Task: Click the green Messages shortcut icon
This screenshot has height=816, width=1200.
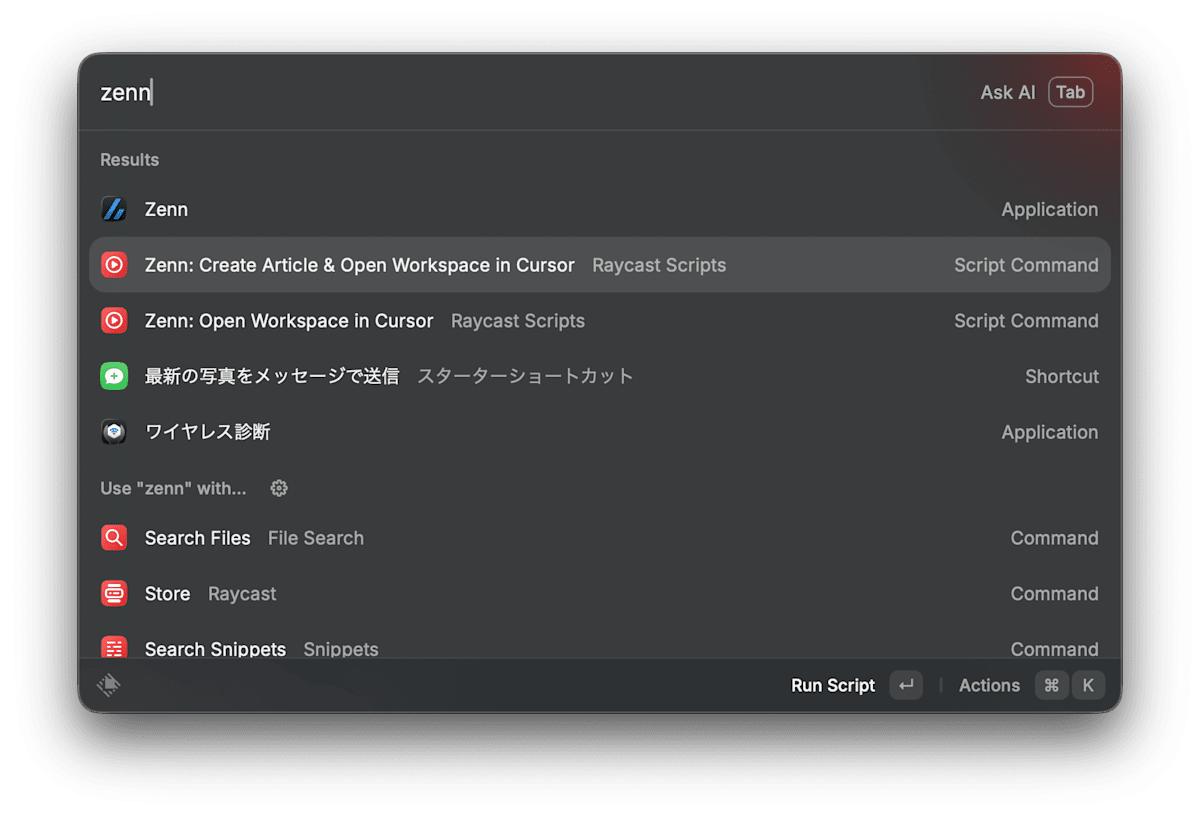Action: [114, 376]
